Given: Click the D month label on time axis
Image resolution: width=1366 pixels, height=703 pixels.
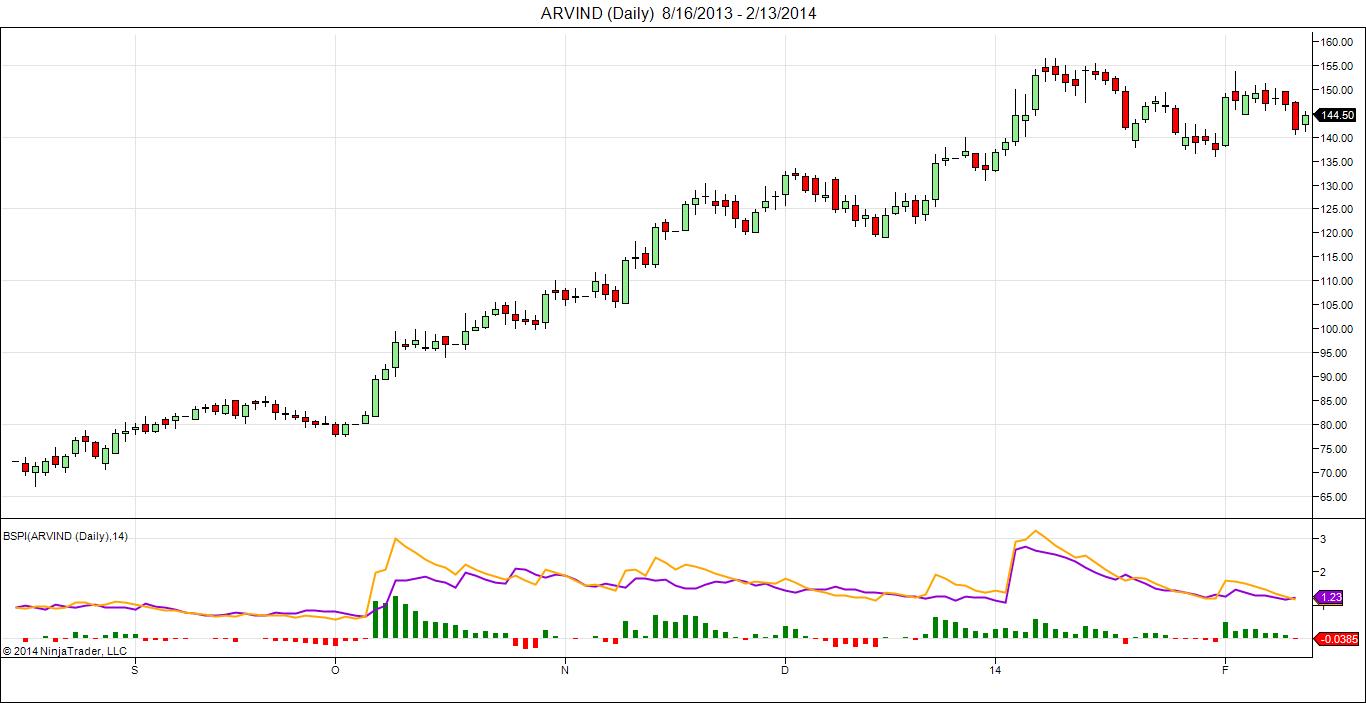Looking at the screenshot, I should pyautogui.click(x=785, y=670).
